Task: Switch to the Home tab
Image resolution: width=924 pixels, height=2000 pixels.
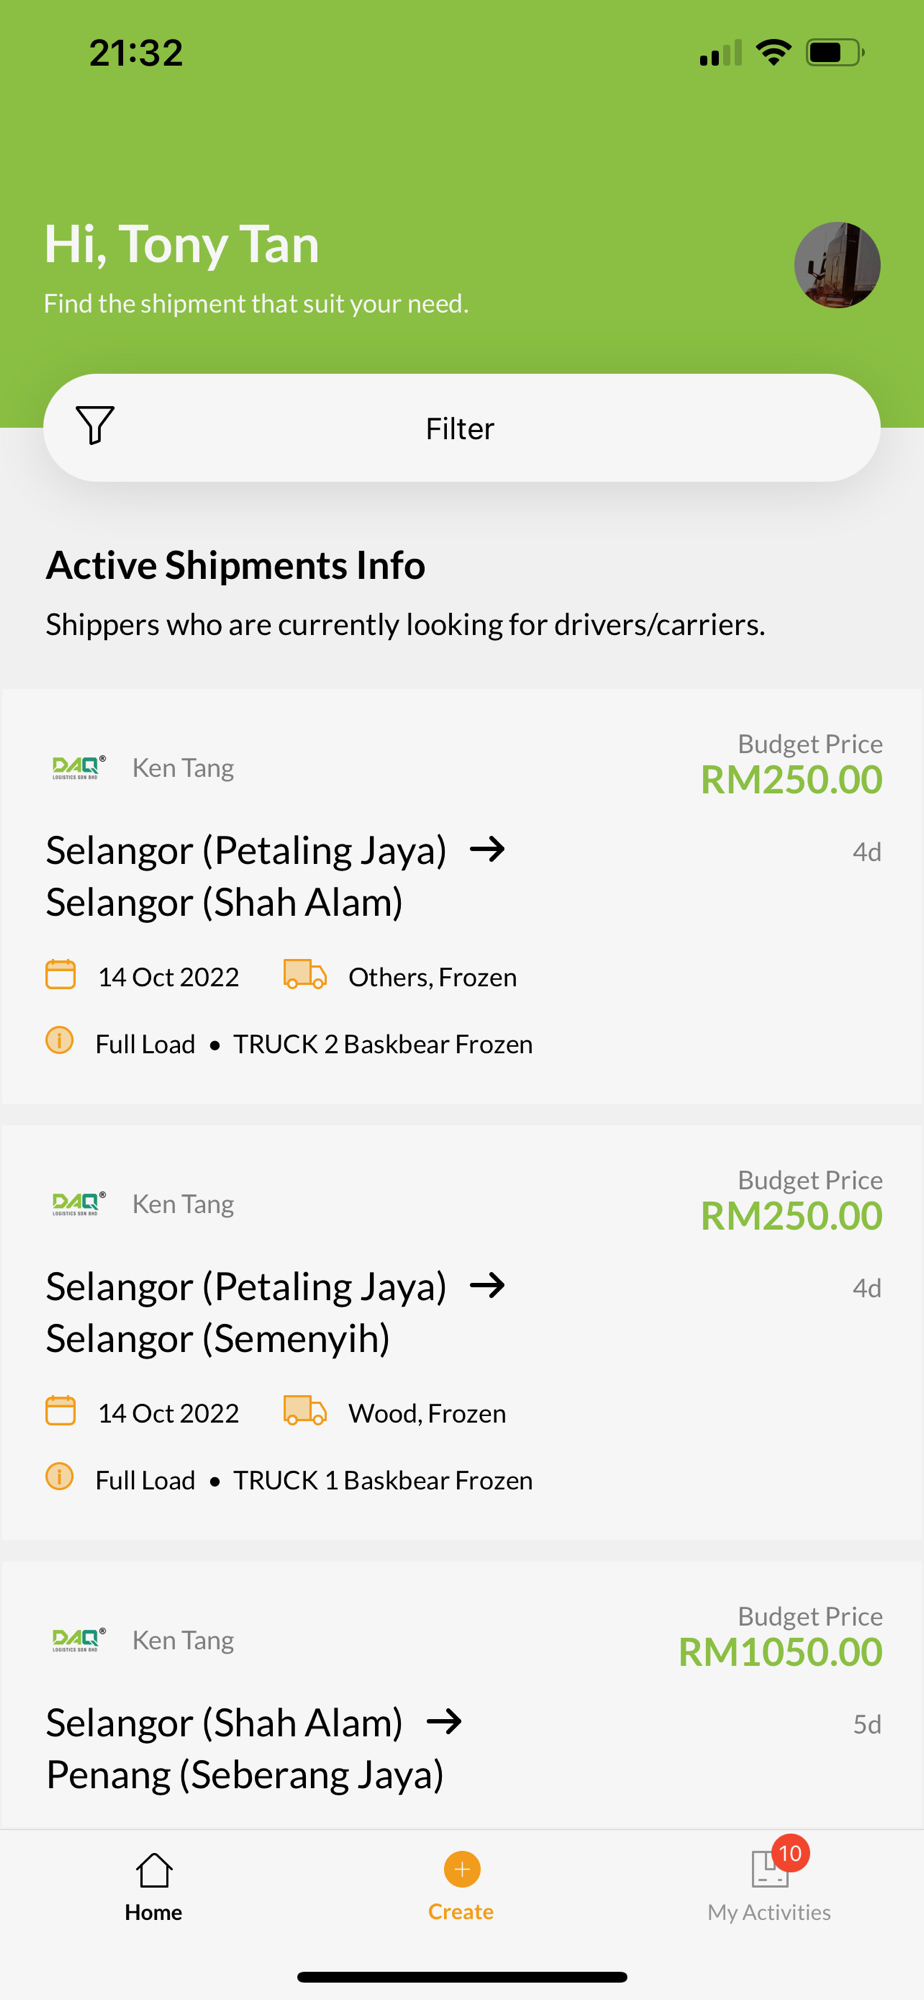Action: coord(154,1886)
